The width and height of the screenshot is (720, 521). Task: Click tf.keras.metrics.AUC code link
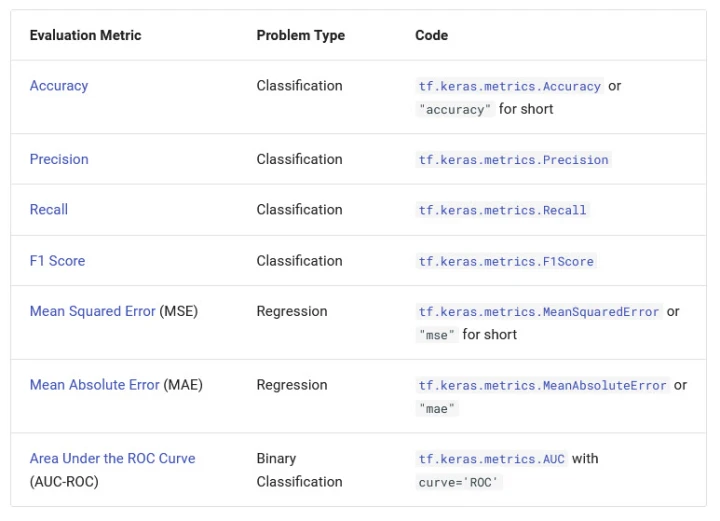pyautogui.click(x=491, y=459)
